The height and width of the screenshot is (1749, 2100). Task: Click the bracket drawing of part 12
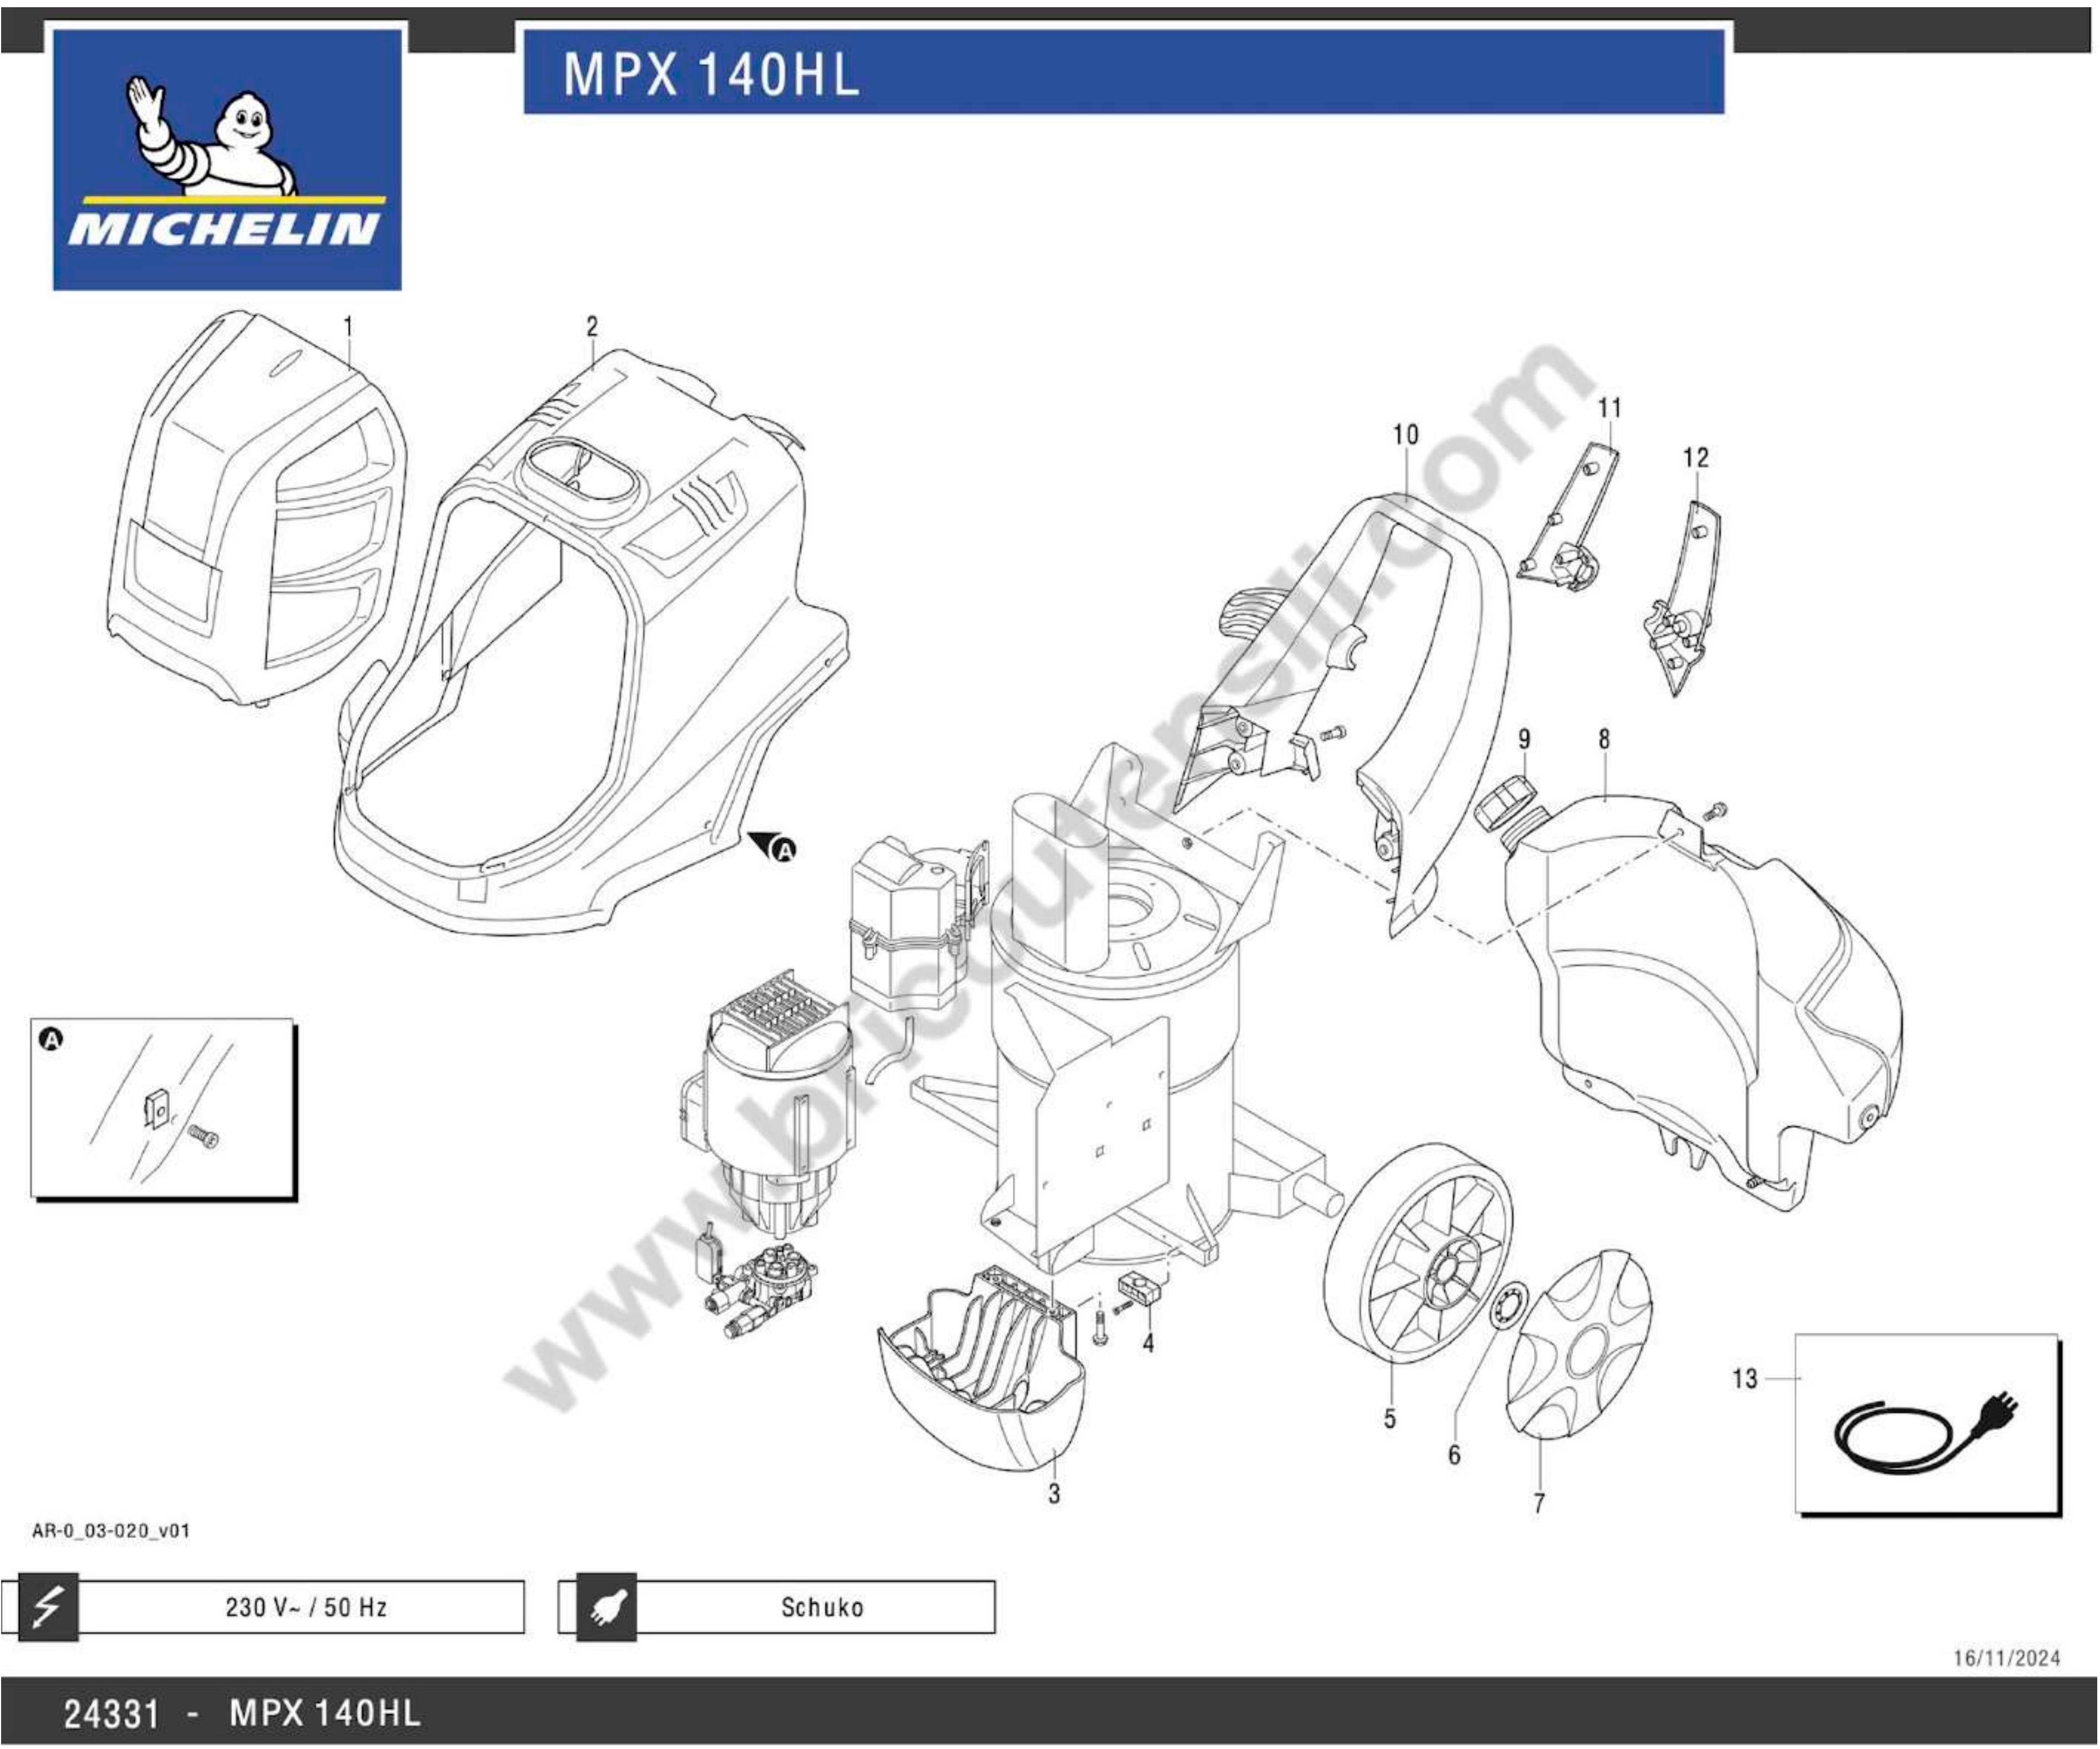tap(1682, 599)
